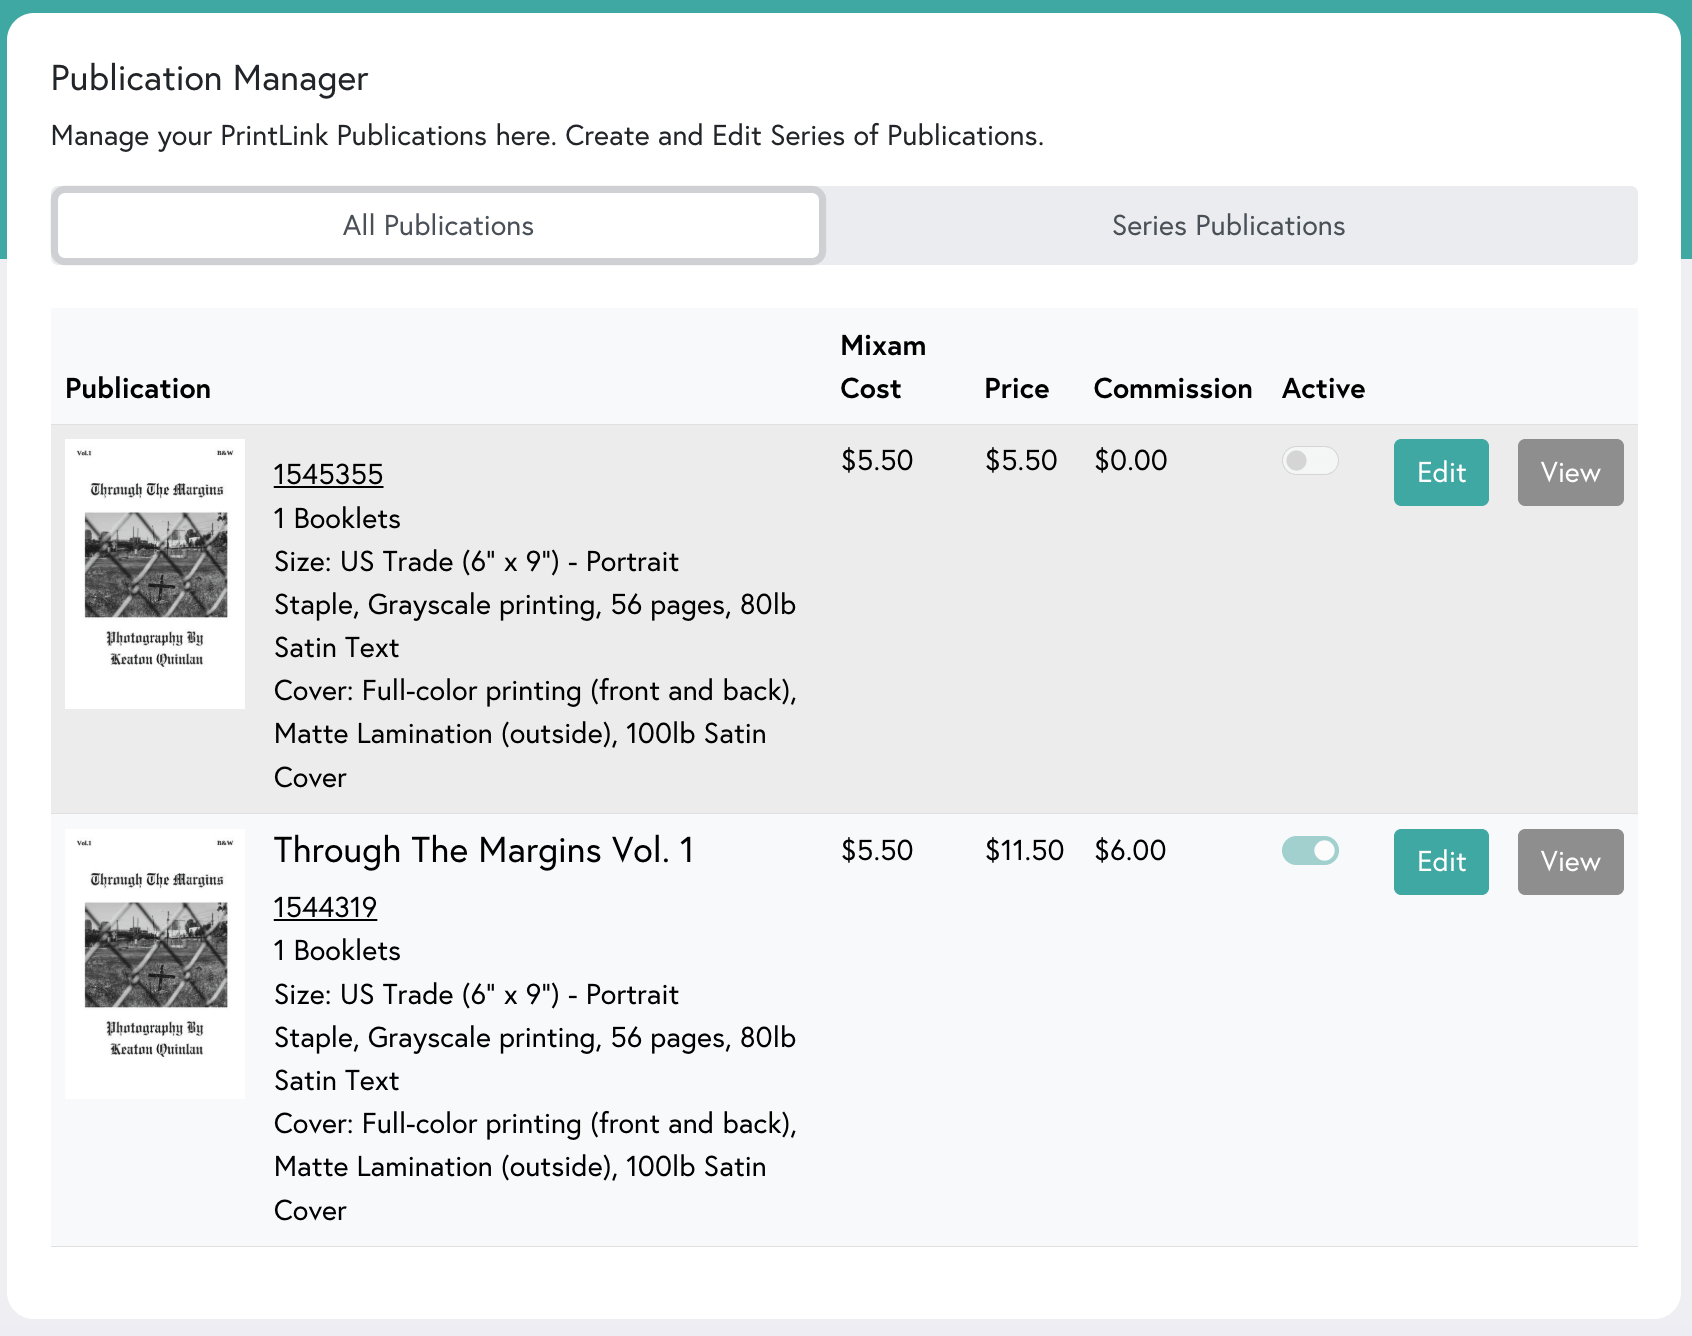Edit publication 1545355
The height and width of the screenshot is (1336, 1692).
[1441, 472]
